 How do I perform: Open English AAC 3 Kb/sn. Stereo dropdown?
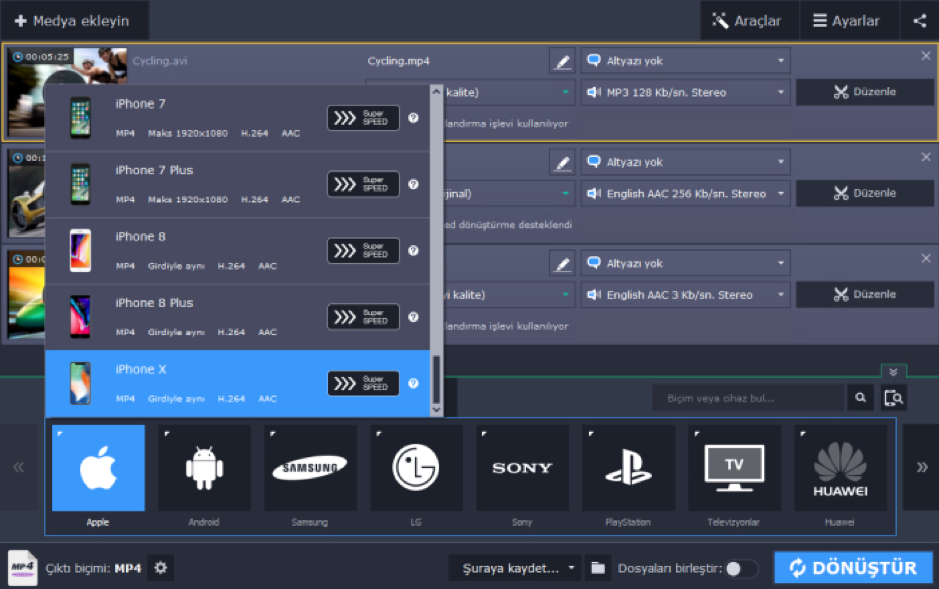[x=686, y=294]
